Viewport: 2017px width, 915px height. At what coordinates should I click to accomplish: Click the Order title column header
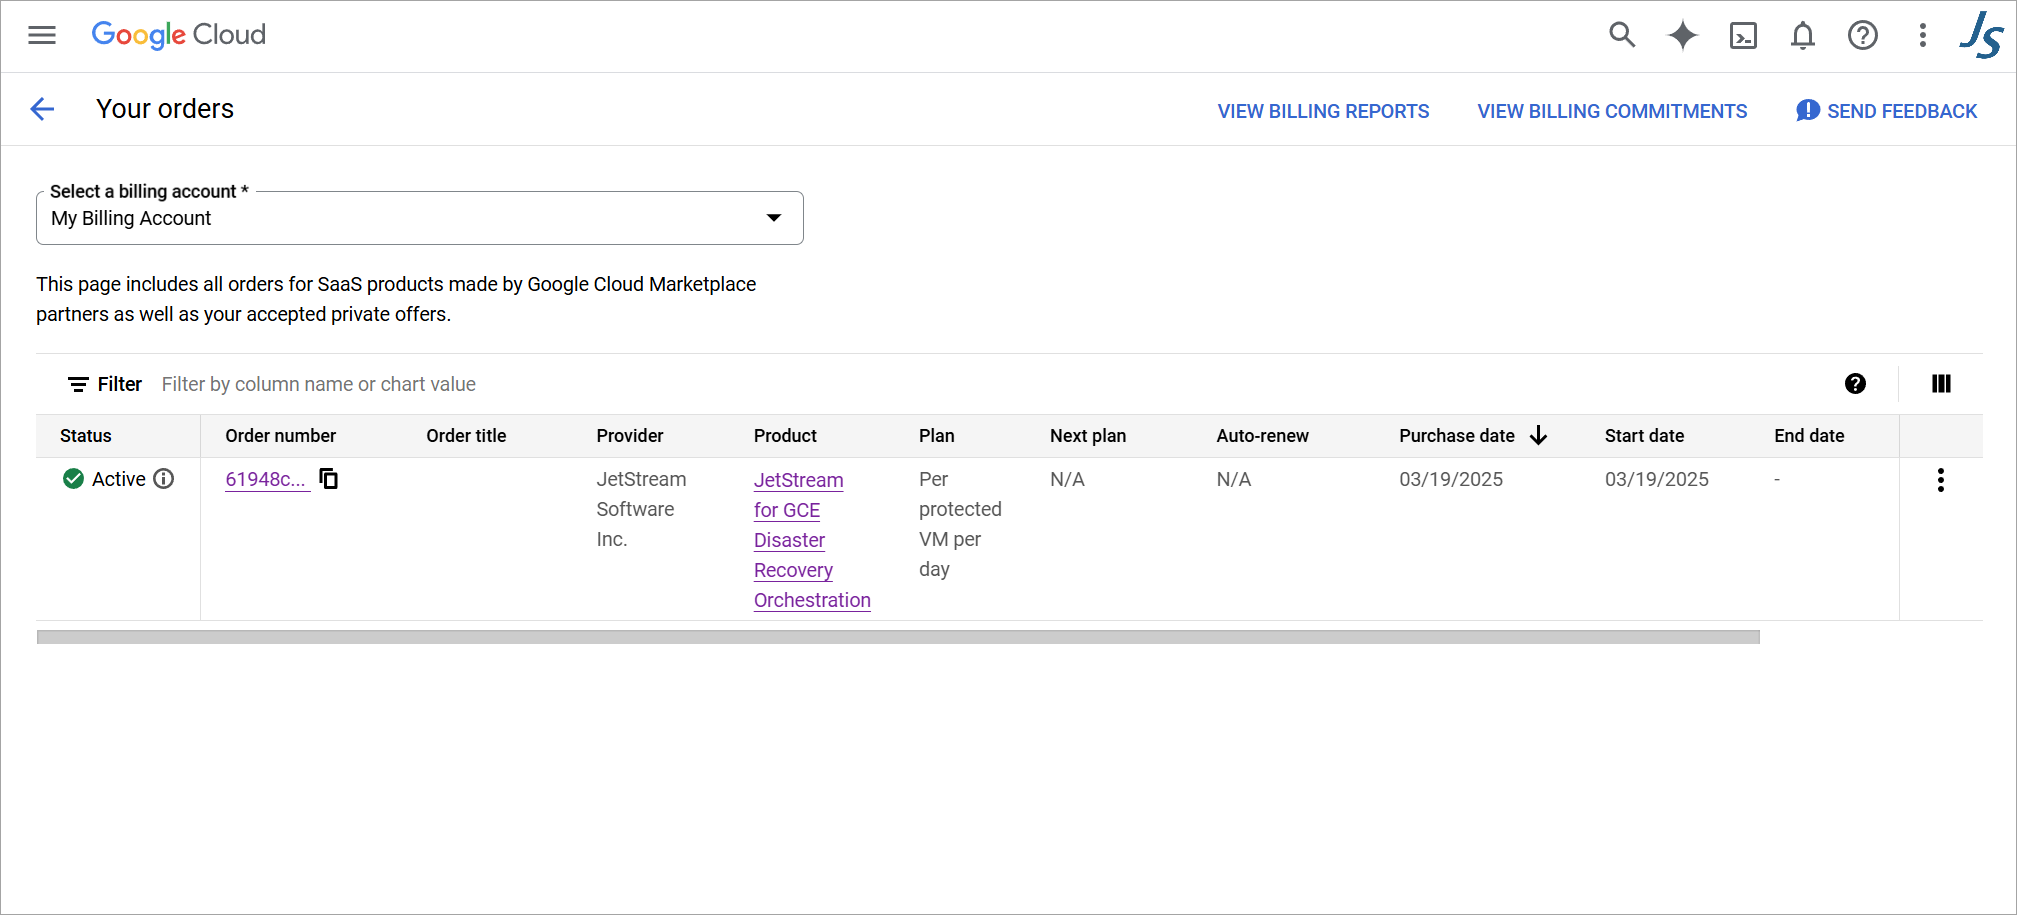click(466, 436)
